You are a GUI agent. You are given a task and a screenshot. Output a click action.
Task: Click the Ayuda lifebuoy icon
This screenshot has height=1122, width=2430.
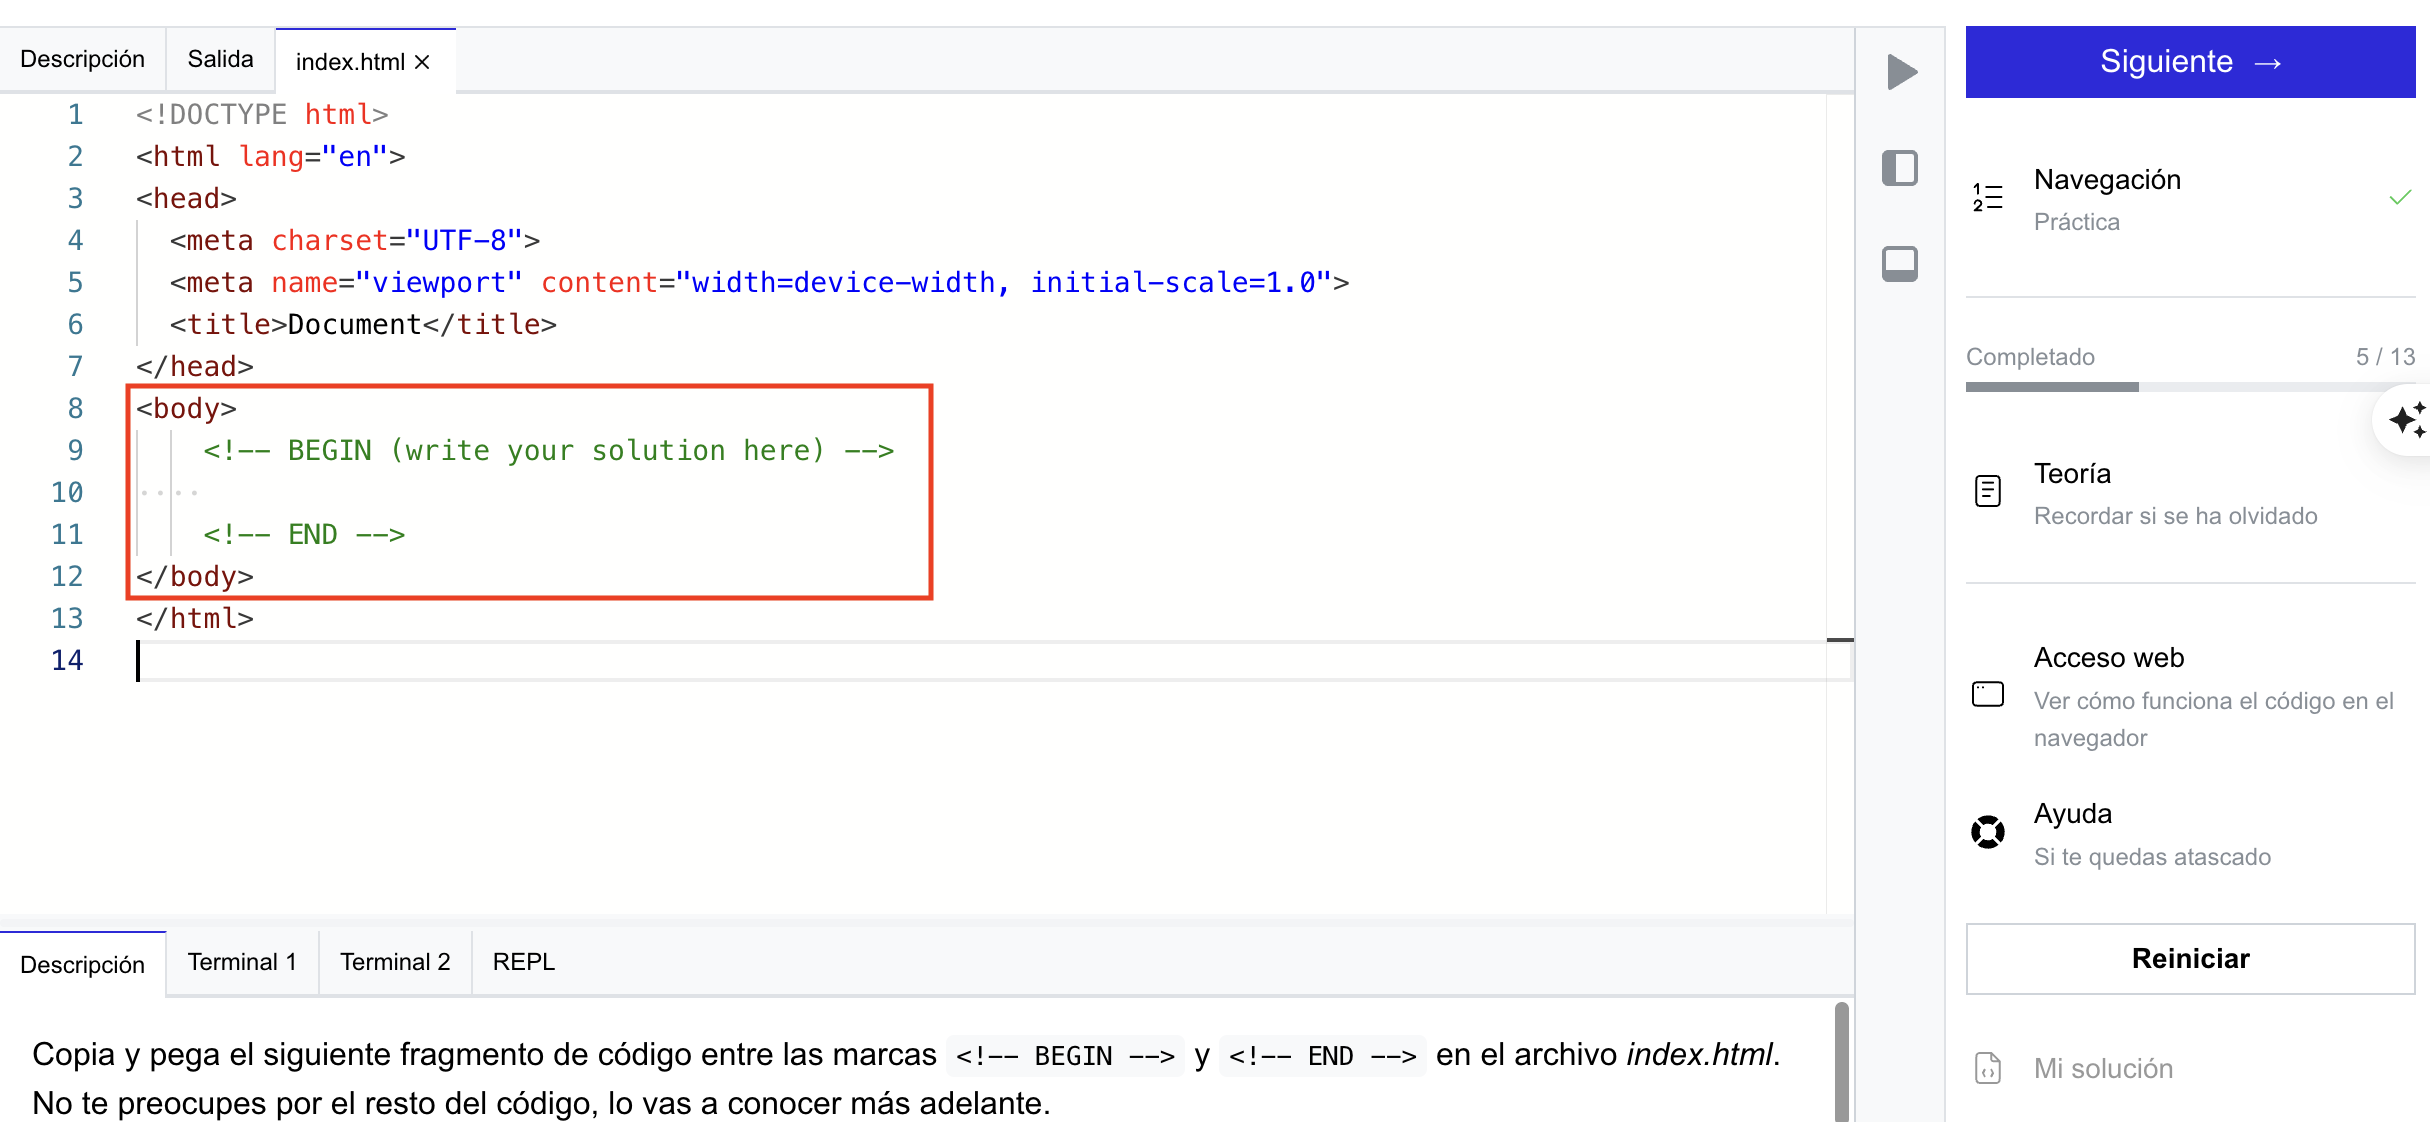1987,832
